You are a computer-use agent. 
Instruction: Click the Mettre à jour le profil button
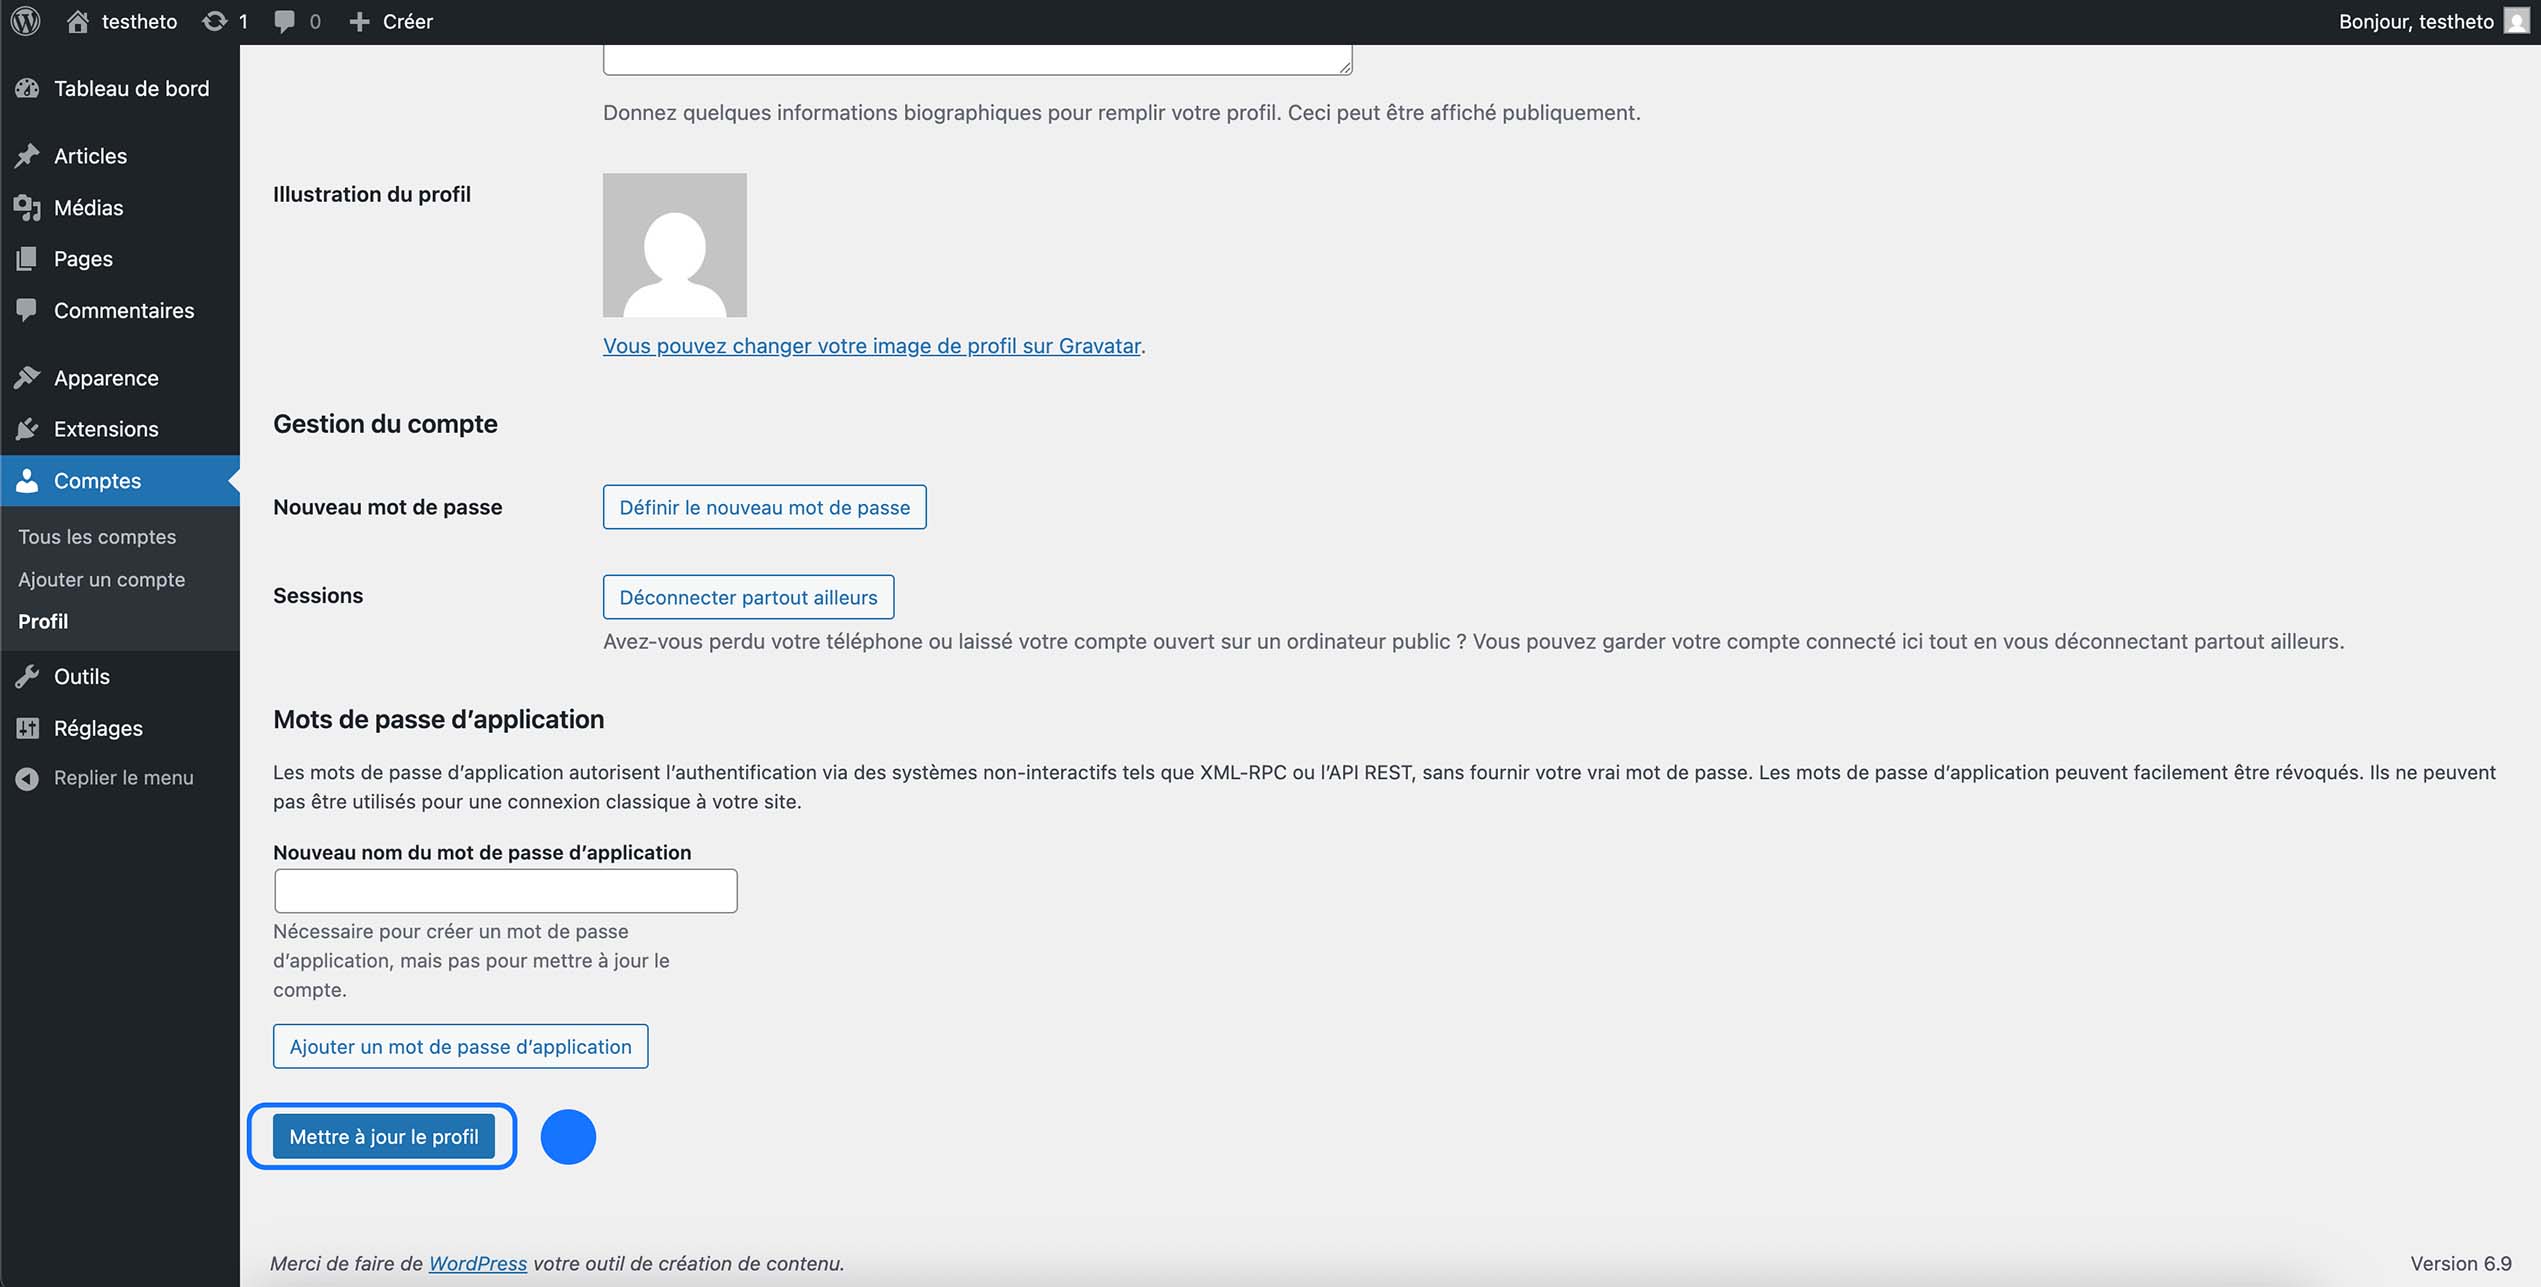coord(383,1136)
